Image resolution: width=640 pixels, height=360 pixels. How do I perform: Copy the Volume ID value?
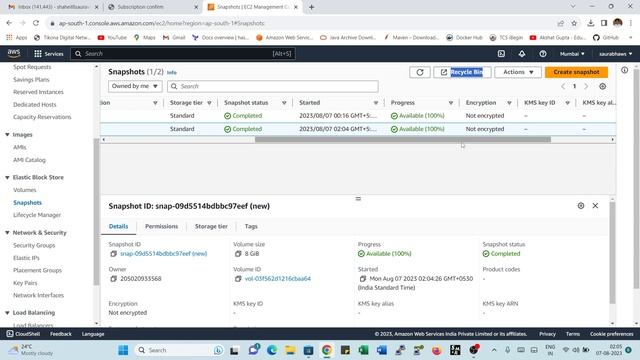(x=238, y=279)
